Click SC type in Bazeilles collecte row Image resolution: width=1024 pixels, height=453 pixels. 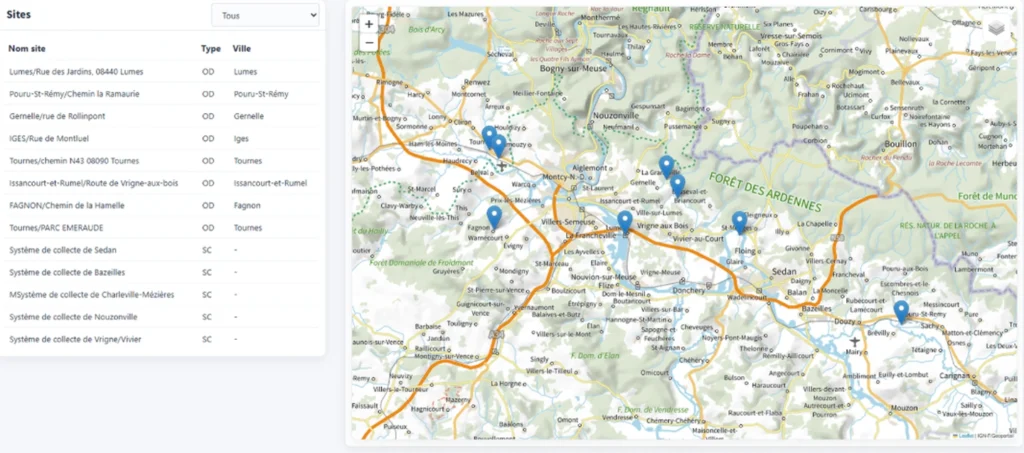(207, 272)
